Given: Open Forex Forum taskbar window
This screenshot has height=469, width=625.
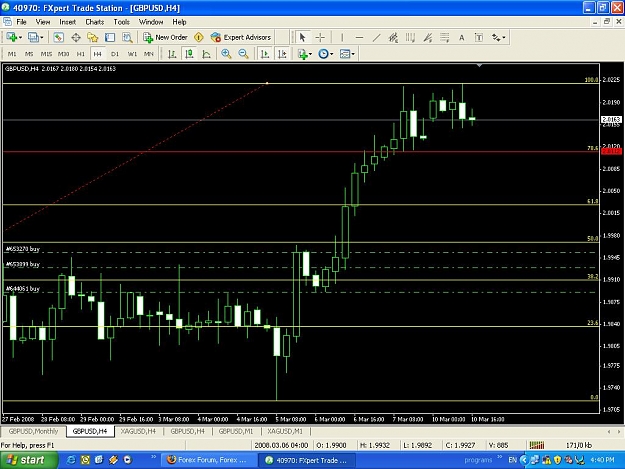Looking at the screenshot, I should [x=208, y=460].
